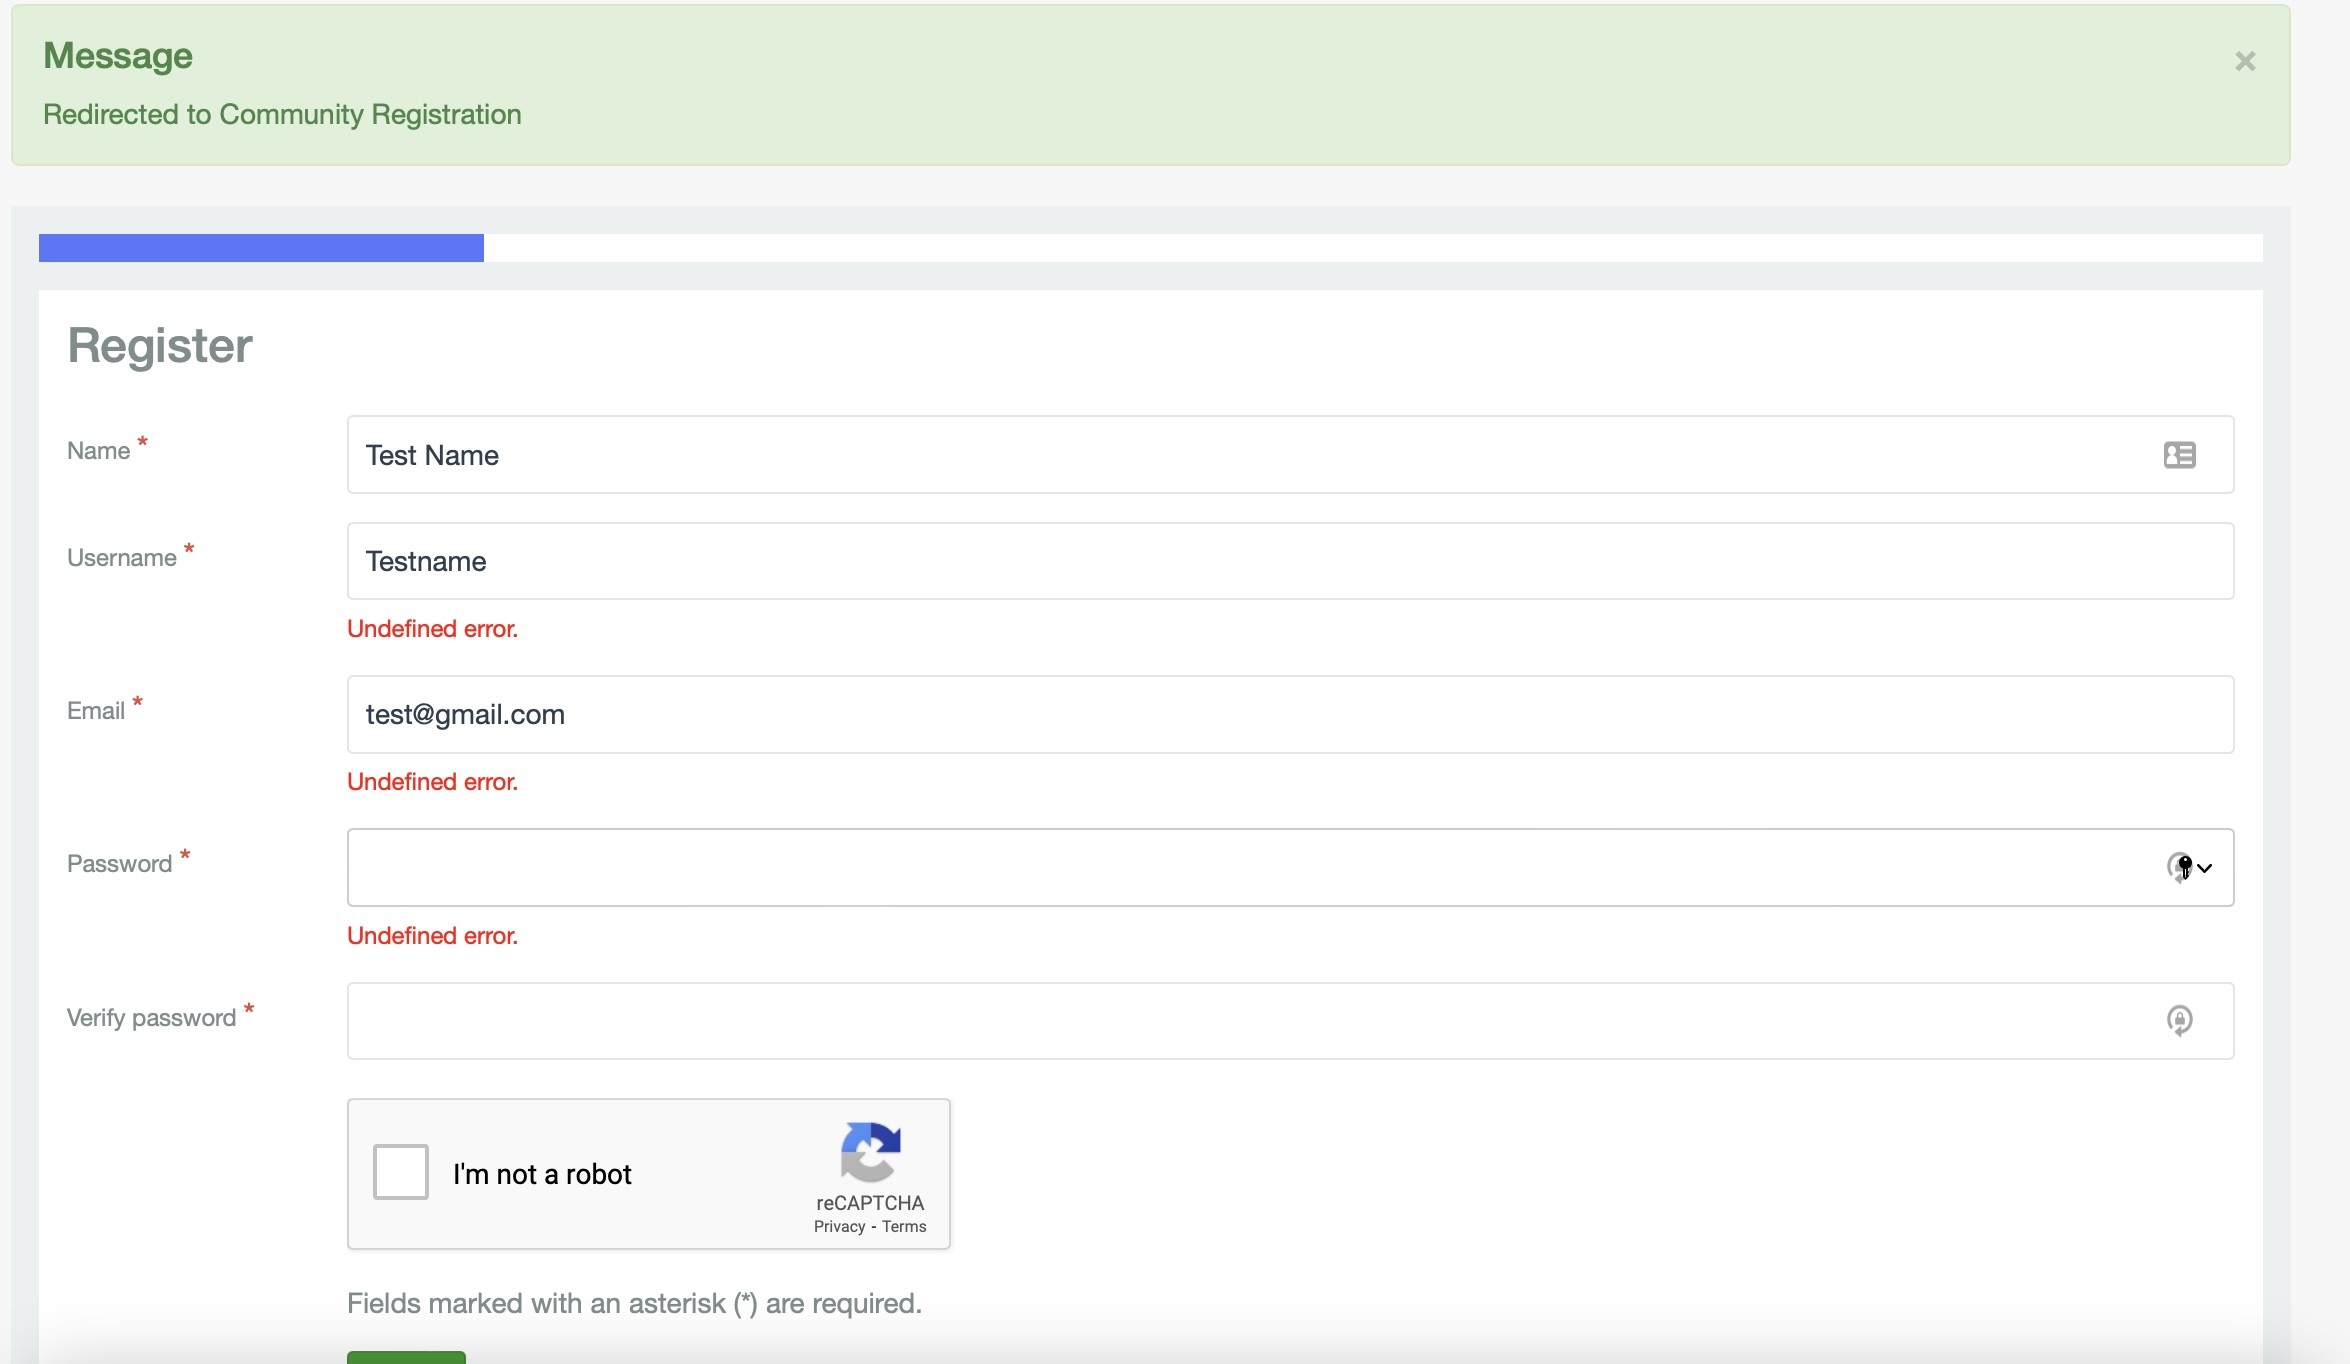Click the contact card icon in Name field
The image size is (2350, 1364).
coord(2179,455)
